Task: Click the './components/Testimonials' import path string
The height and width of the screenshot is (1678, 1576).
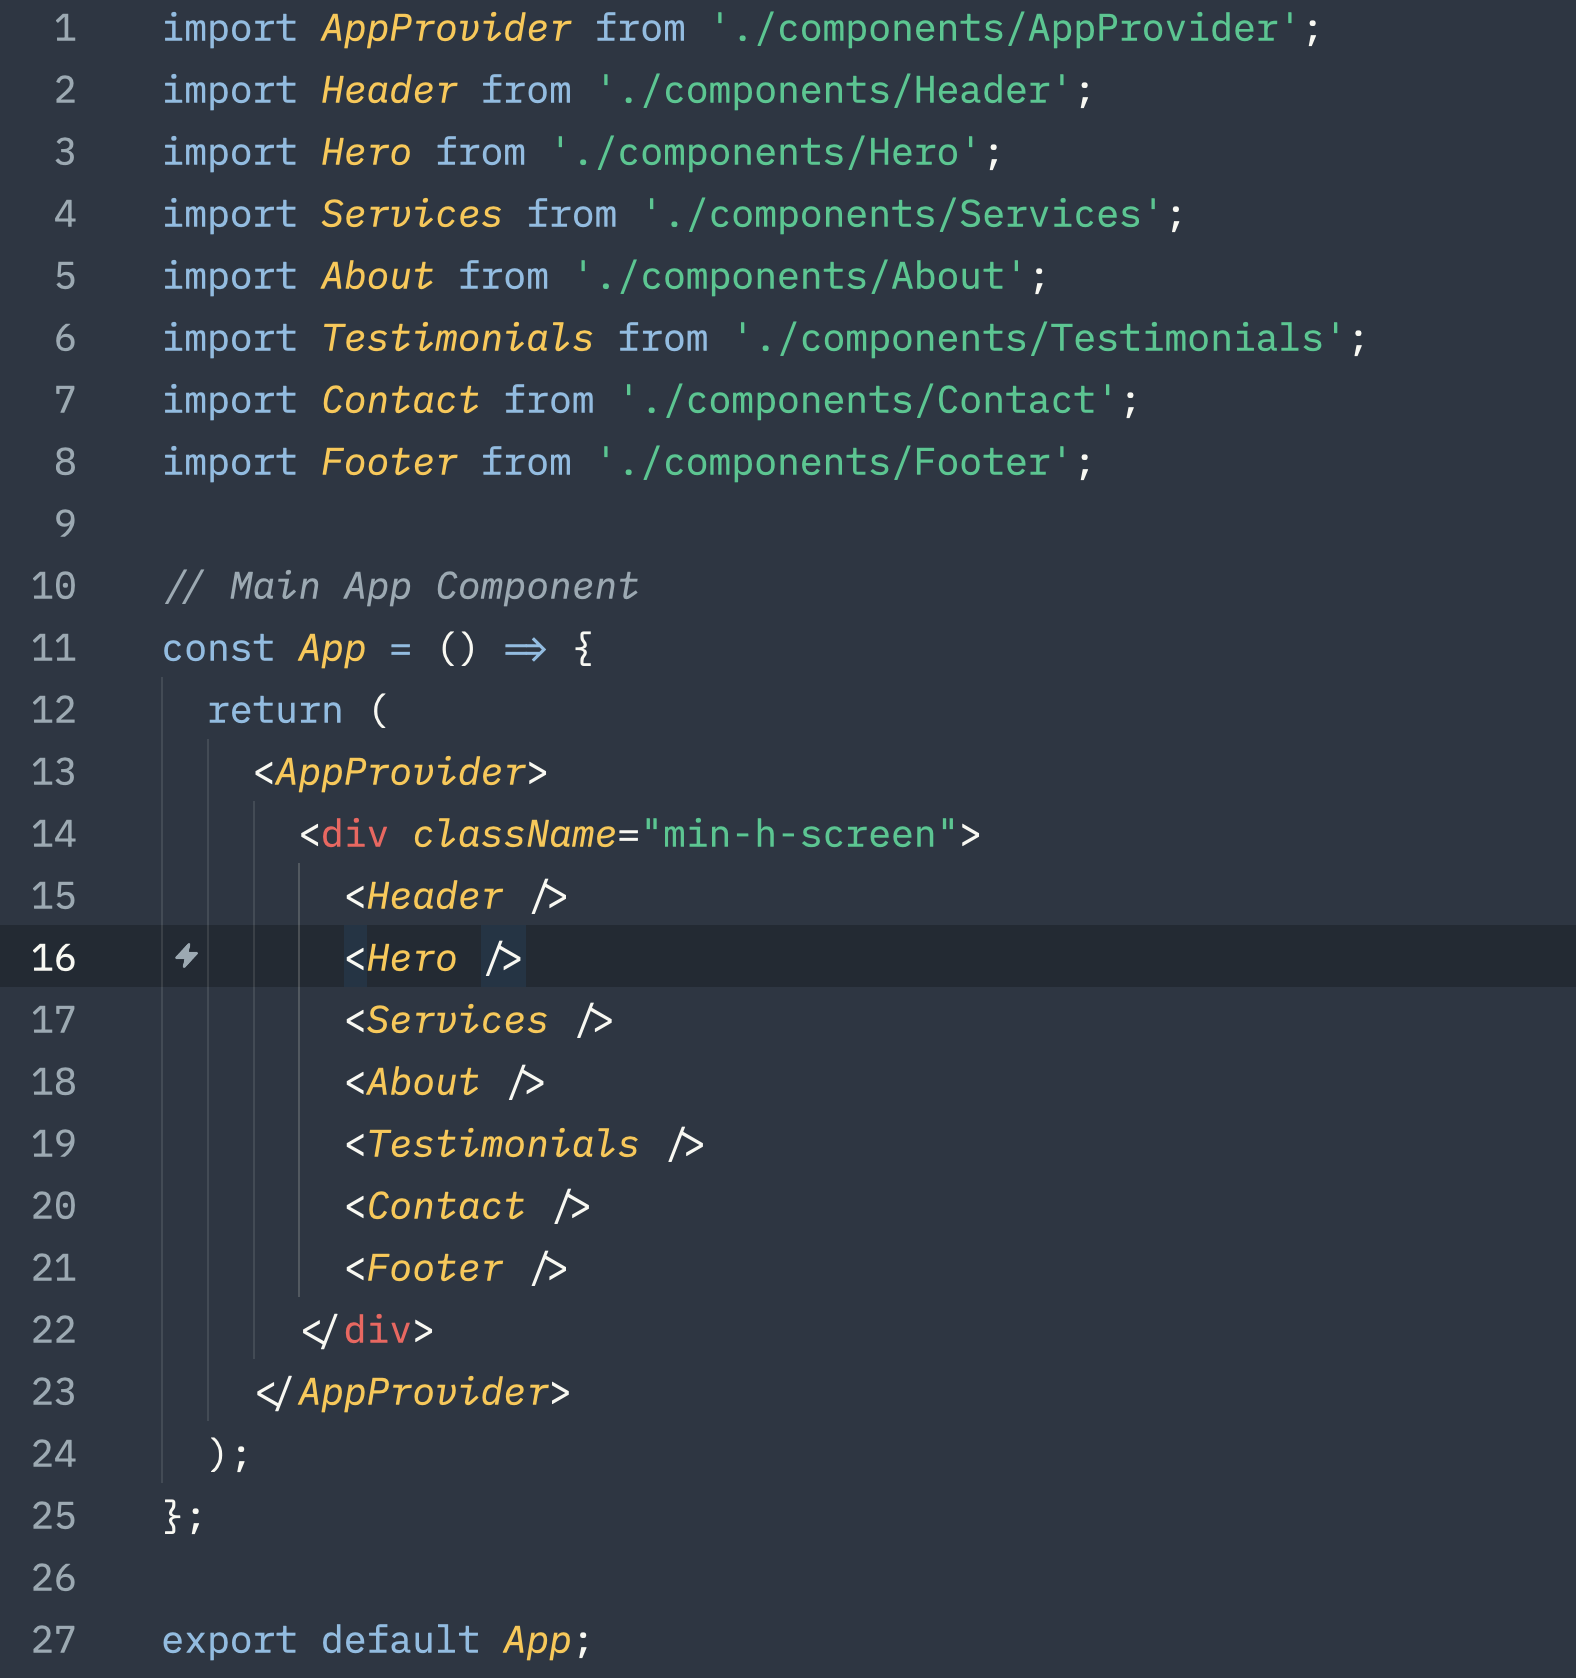Action: 1040,338
